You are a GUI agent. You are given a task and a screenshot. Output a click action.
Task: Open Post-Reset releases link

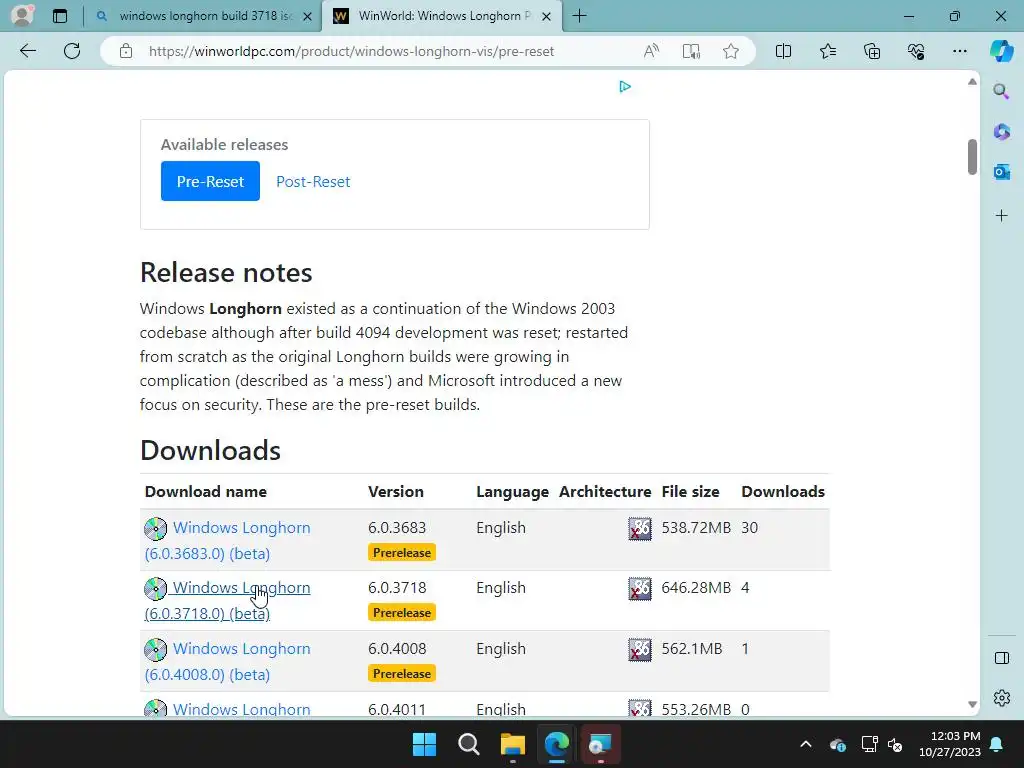[313, 182]
